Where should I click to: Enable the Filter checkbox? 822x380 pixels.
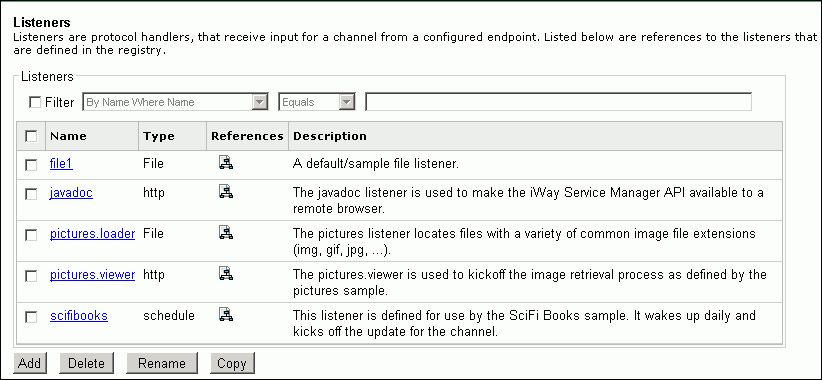35,102
